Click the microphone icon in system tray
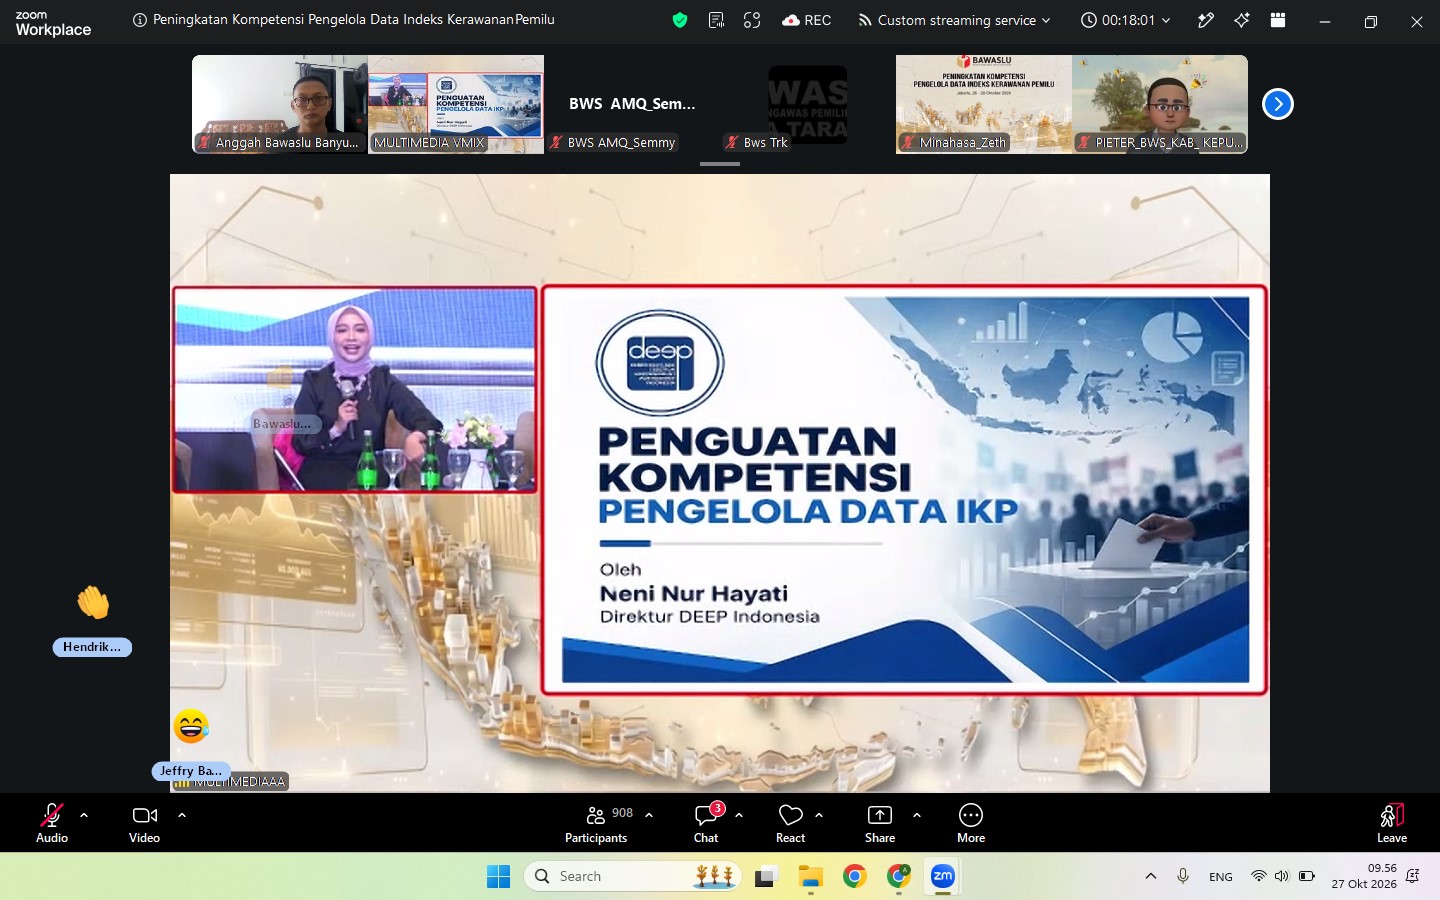Screen dimensions: 1440x900 (1183, 877)
